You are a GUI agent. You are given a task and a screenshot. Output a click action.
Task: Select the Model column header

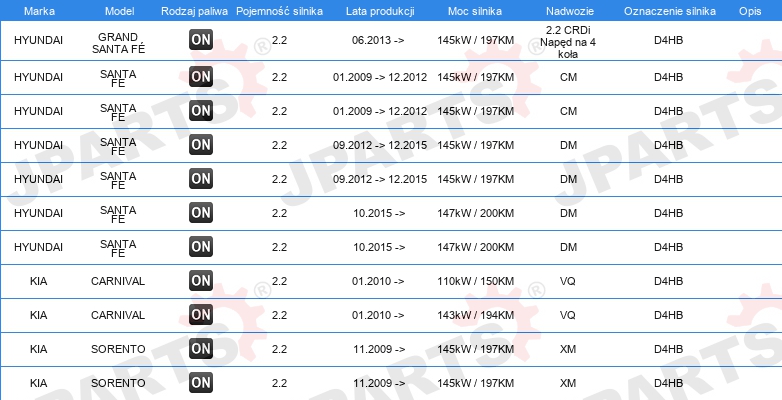(x=119, y=11)
